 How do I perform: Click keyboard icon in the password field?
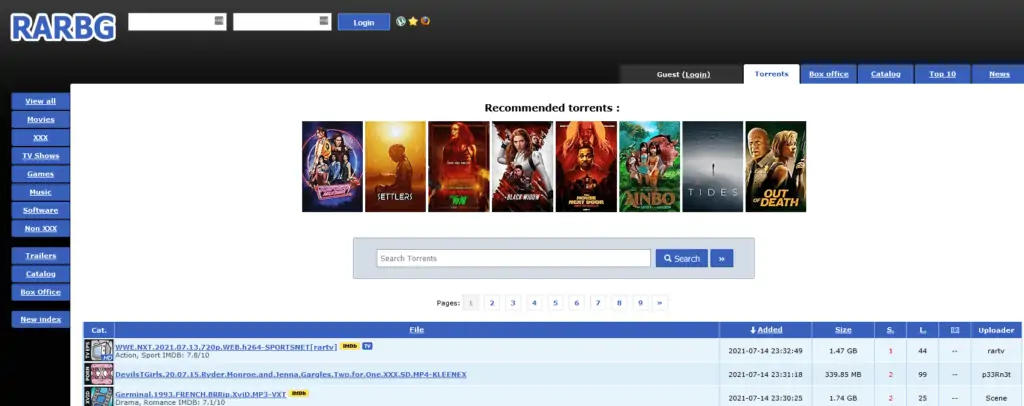[324, 21]
